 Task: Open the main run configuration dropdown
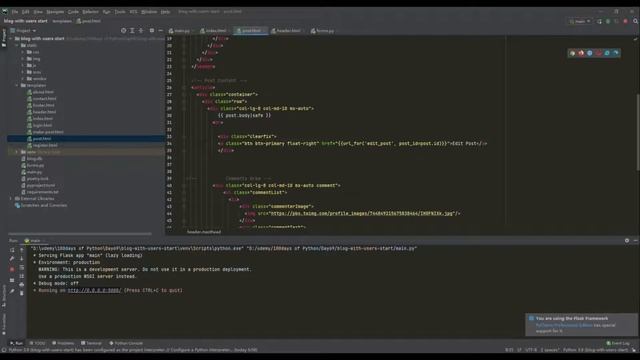[x=580, y=21]
